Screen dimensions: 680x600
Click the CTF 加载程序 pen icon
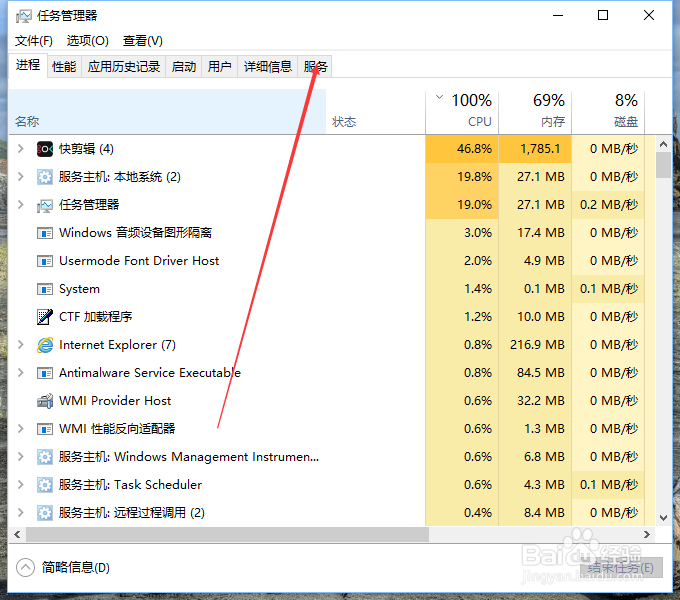tap(45, 317)
